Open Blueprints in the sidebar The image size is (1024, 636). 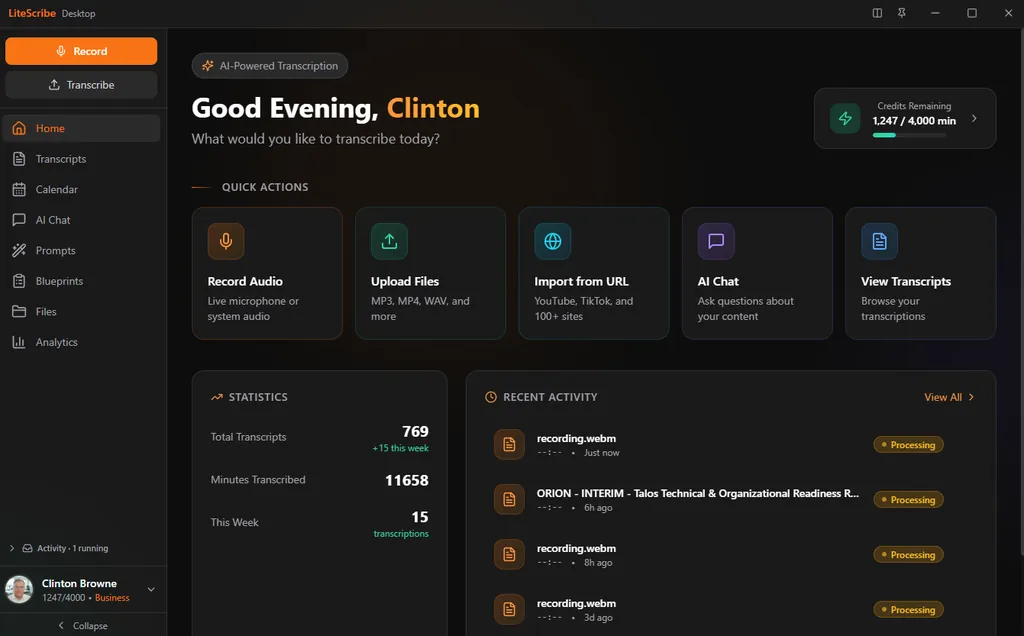tap(81, 281)
